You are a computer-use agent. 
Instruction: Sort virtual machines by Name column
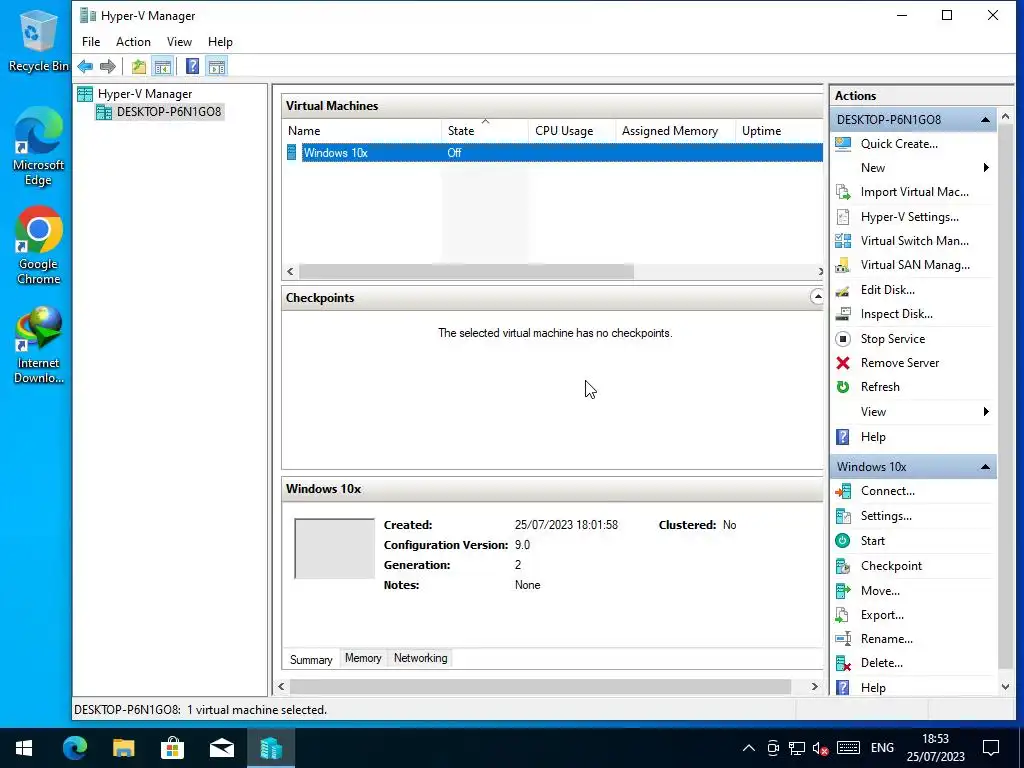(x=361, y=131)
